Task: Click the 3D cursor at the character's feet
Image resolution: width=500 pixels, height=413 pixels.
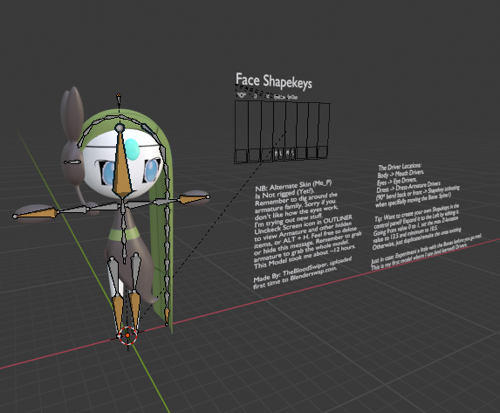Action: point(128,335)
